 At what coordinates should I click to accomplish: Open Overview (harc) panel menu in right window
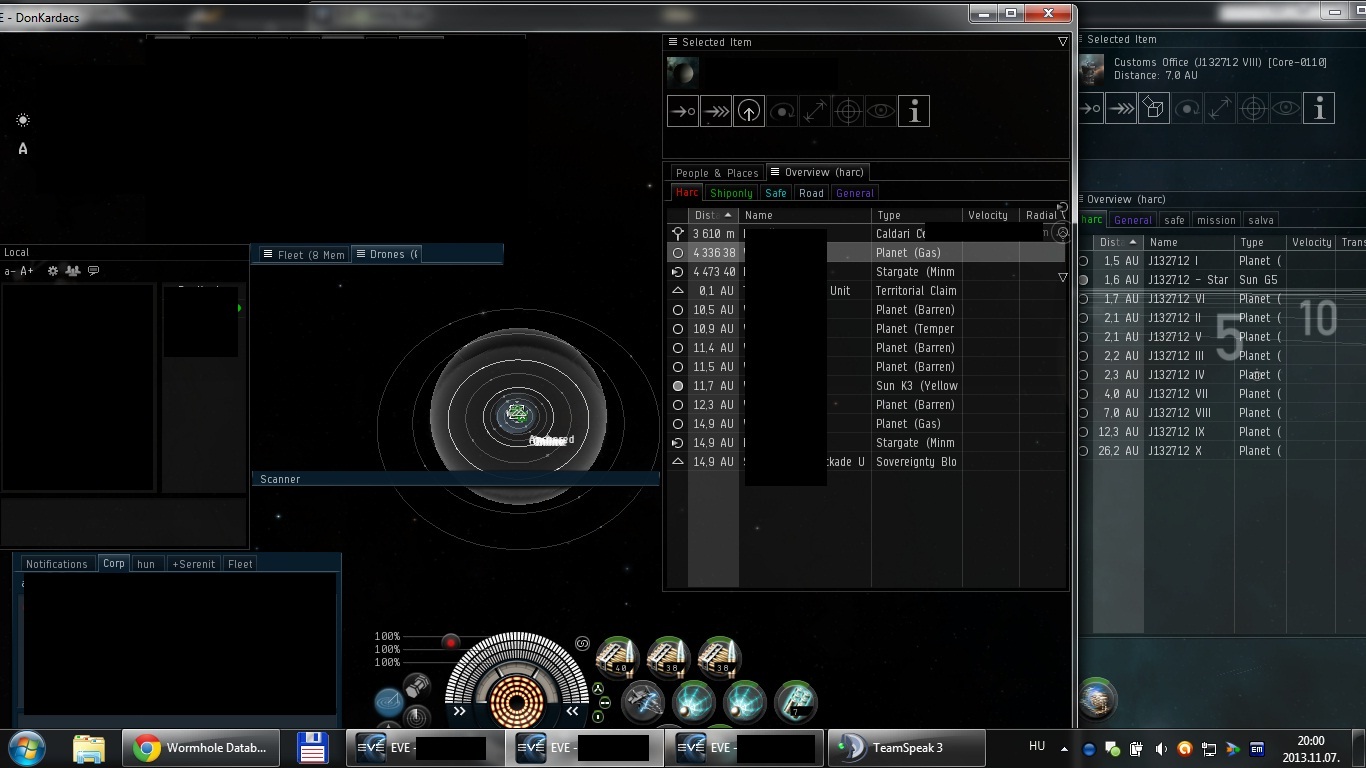point(1081,199)
